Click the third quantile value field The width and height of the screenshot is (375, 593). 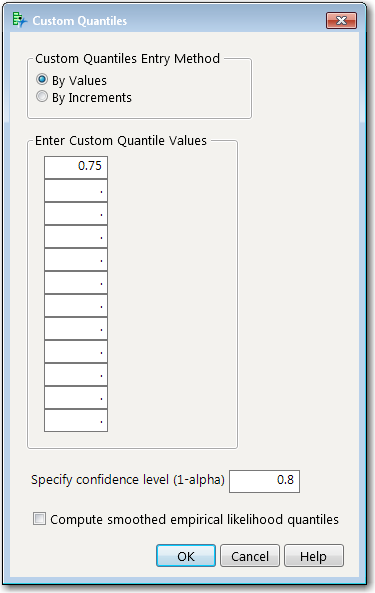click(76, 213)
